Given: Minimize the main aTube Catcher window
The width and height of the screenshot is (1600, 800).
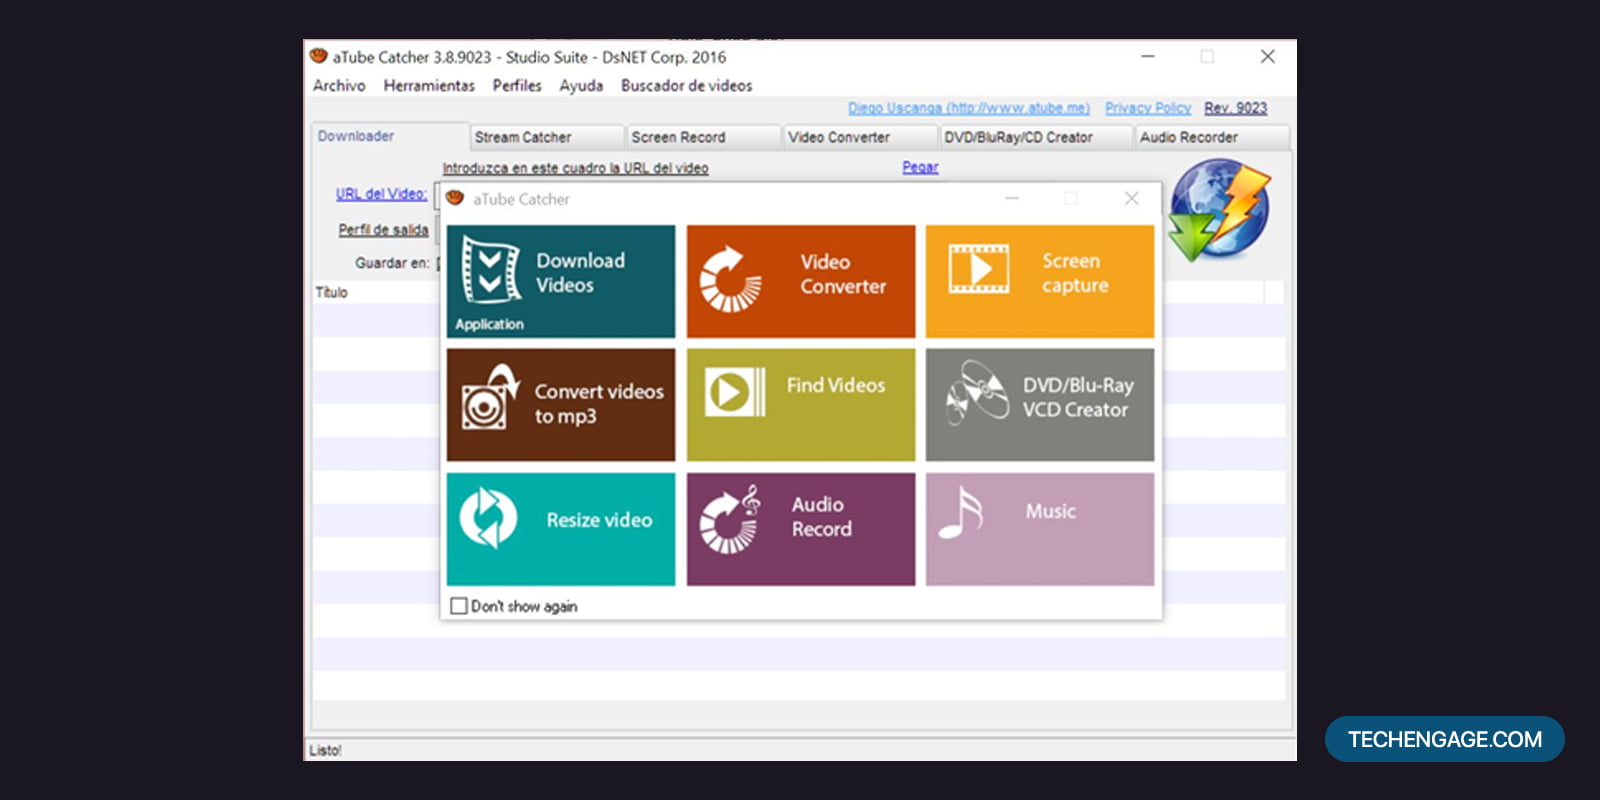Looking at the screenshot, I should pyautogui.click(x=1148, y=56).
